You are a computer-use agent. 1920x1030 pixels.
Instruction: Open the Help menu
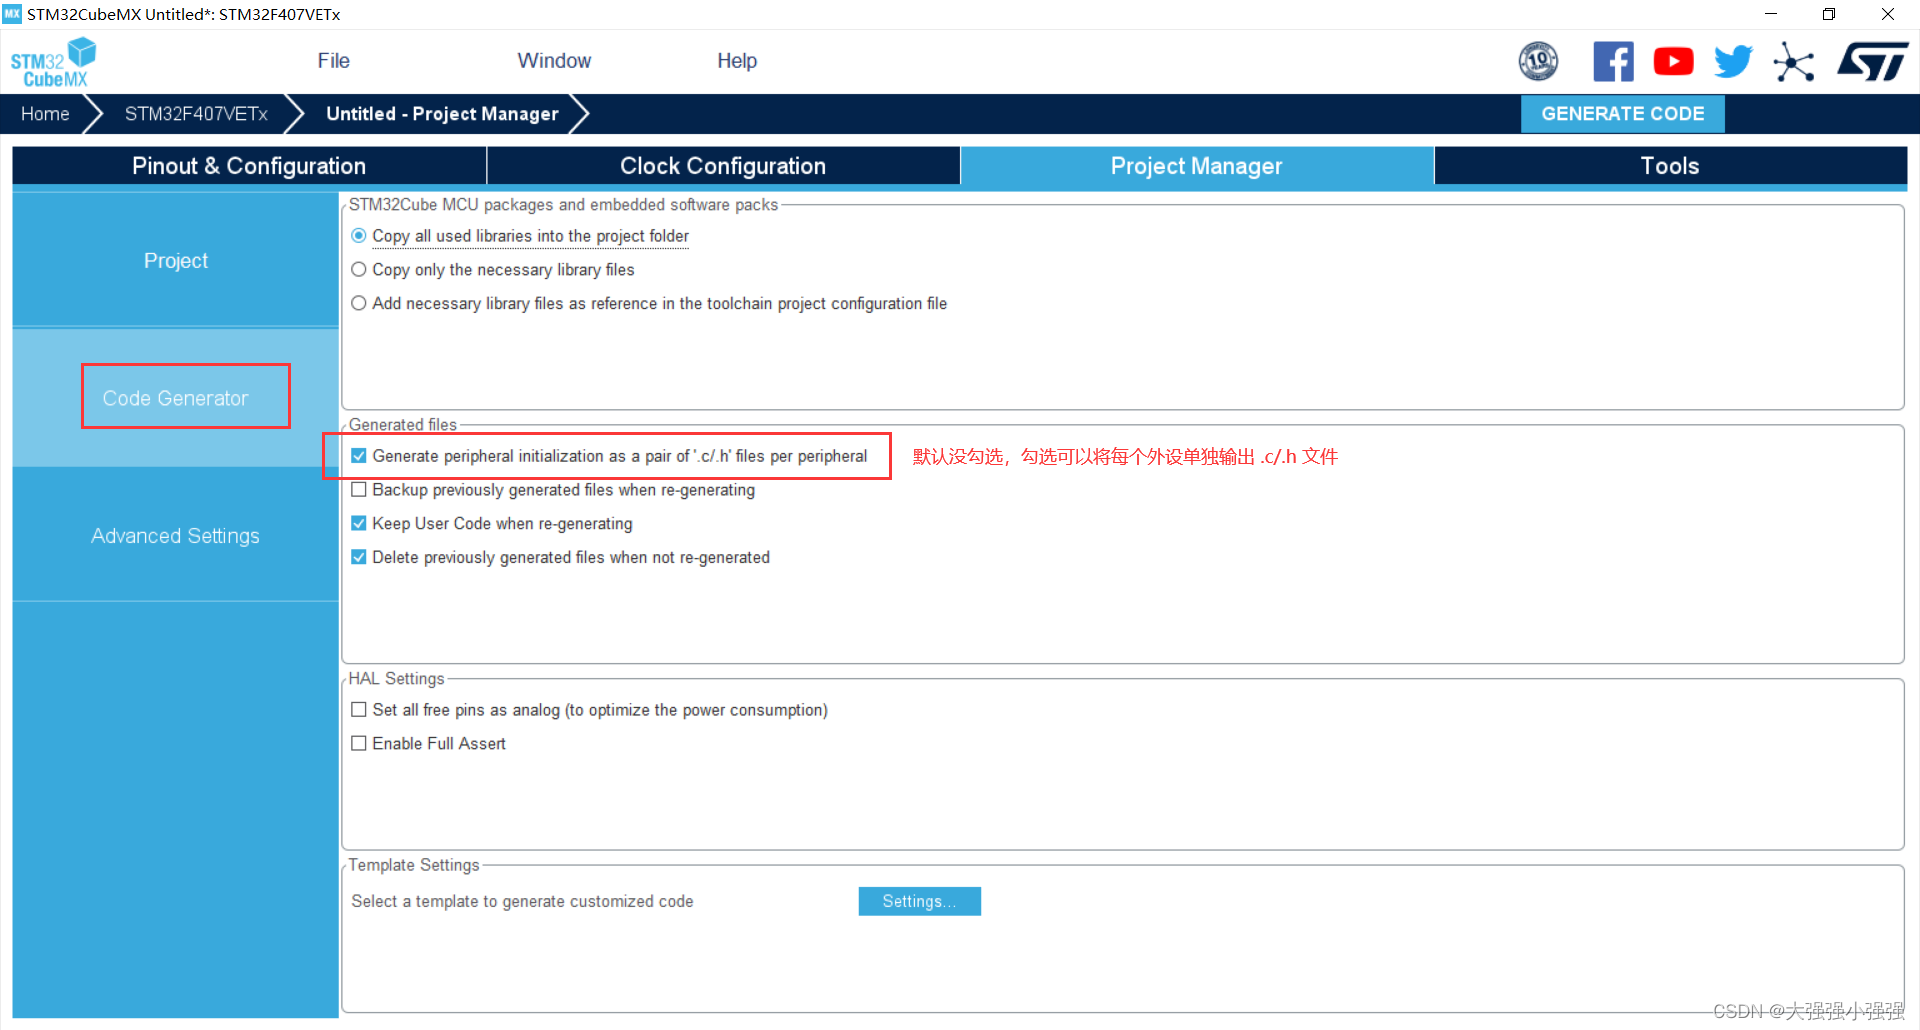[x=737, y=61]
